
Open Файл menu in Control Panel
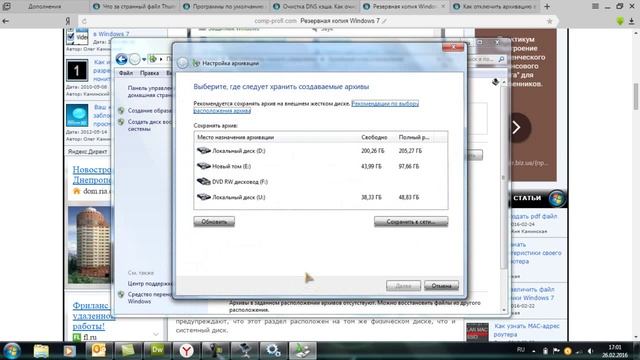point(126,73)
